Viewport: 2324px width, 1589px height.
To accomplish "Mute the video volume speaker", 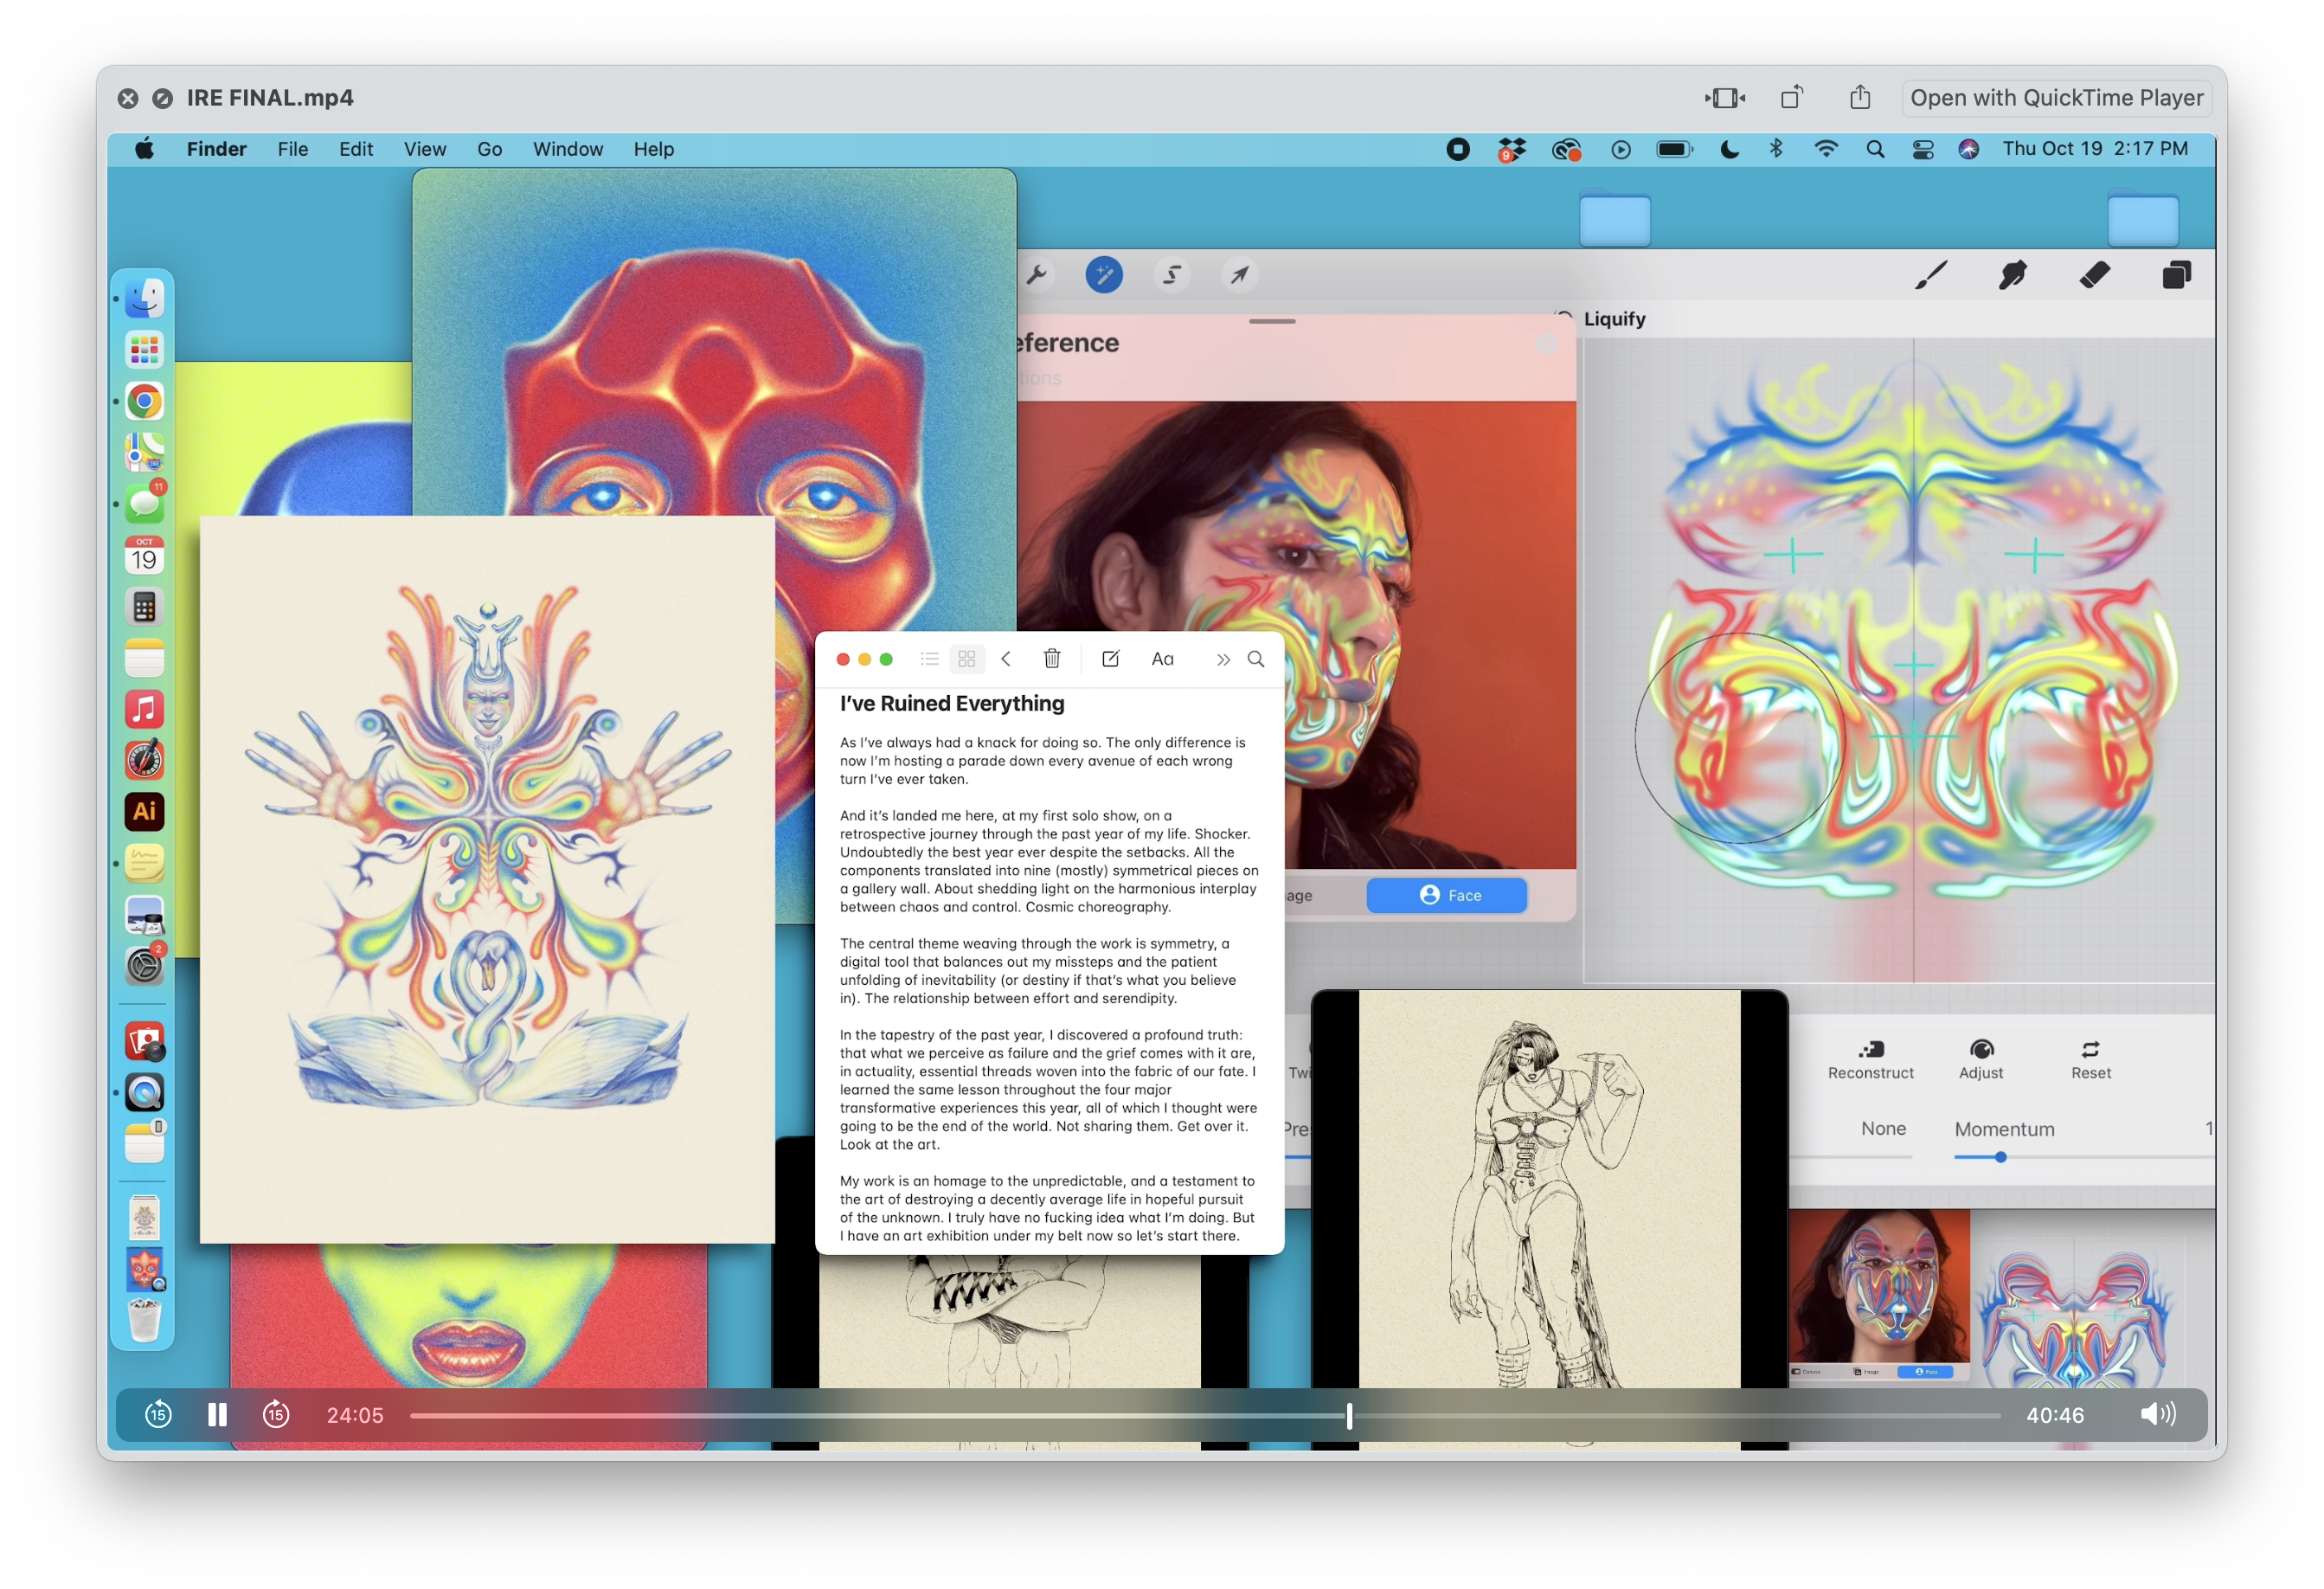I will [2157, 1414].
